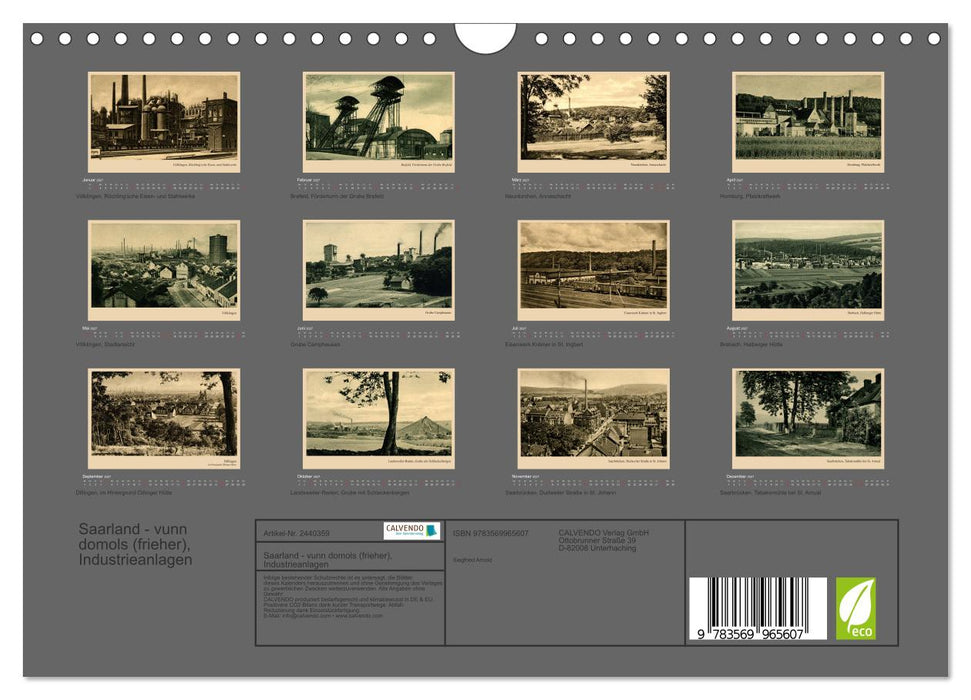
Task: Open the April Homburg Pfalzkraftwerk photo
Action: tap(808, 122)
